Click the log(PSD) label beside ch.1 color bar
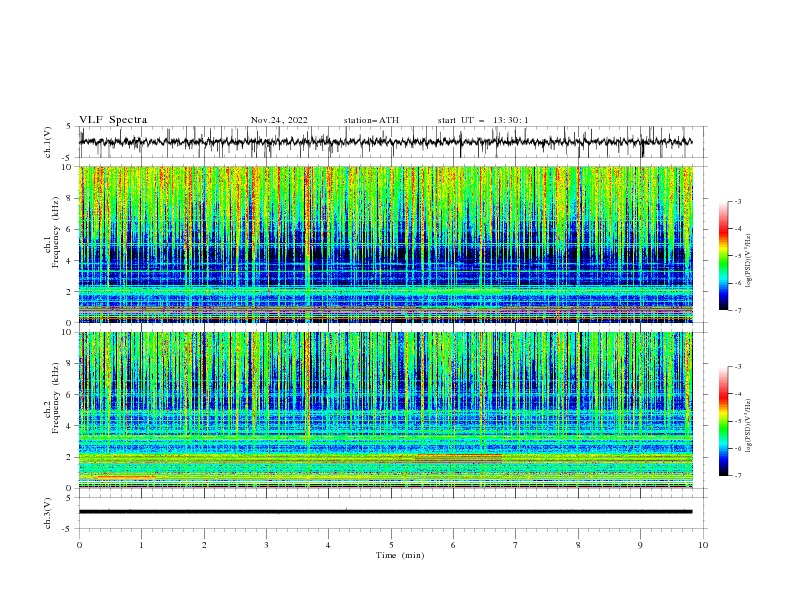This screenshot has width=792, height=612. [x=749, y=260]
